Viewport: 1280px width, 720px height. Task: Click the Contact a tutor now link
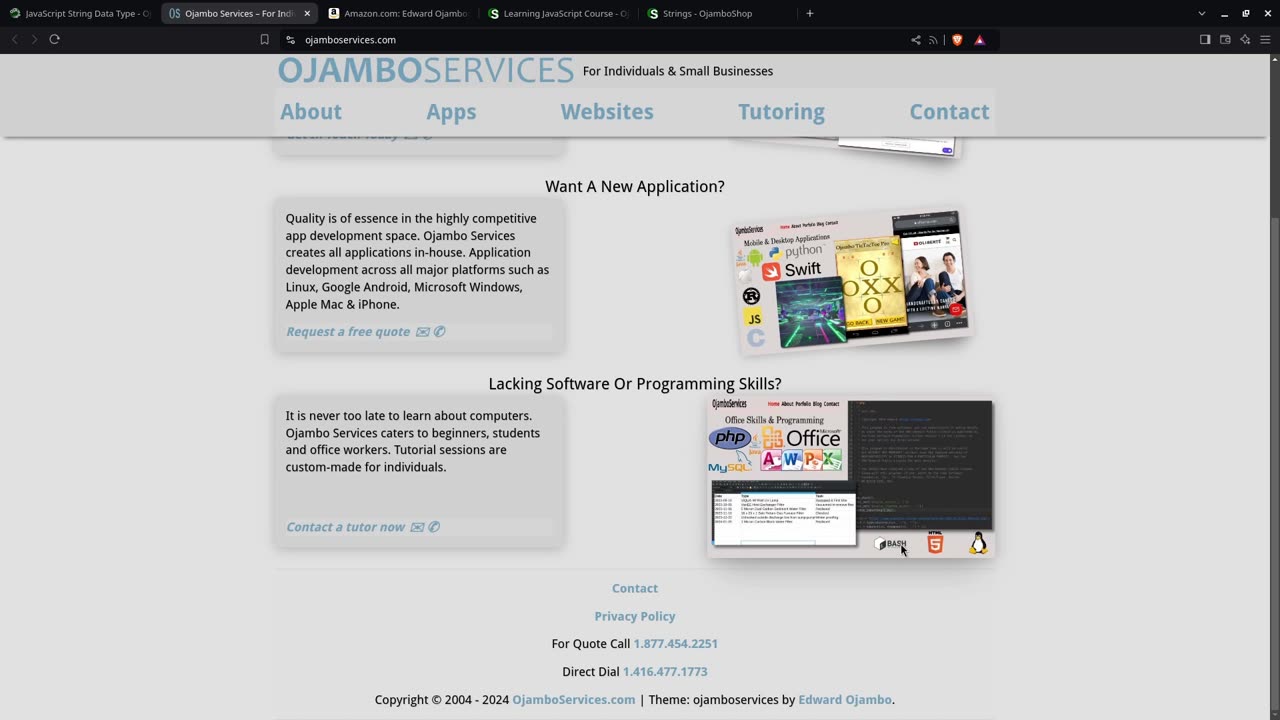click(363, 527)
